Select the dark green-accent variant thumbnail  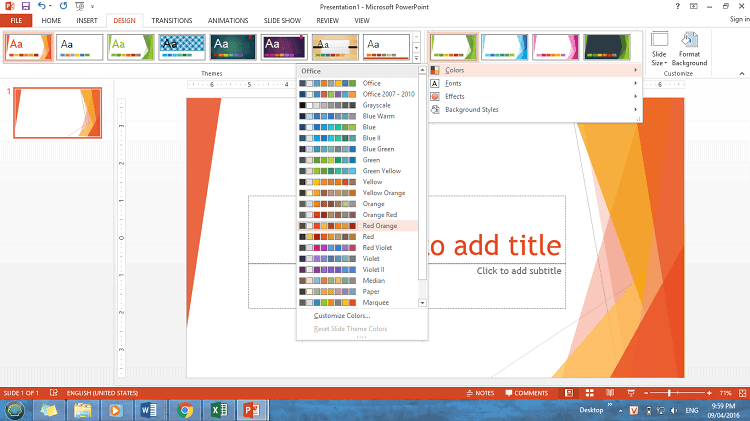[x=607, y=47]
